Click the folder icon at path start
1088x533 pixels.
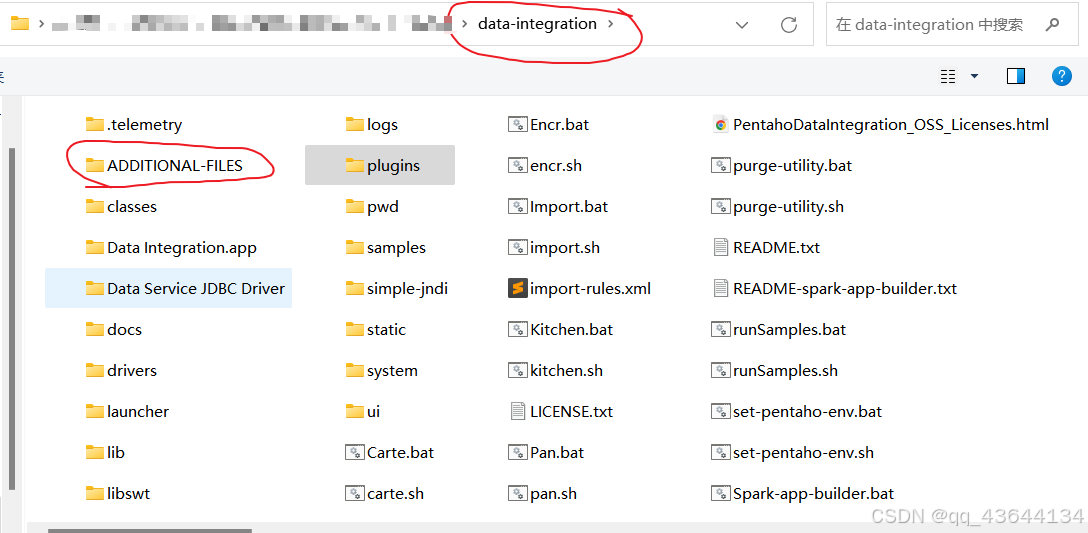tap(19, 24)
